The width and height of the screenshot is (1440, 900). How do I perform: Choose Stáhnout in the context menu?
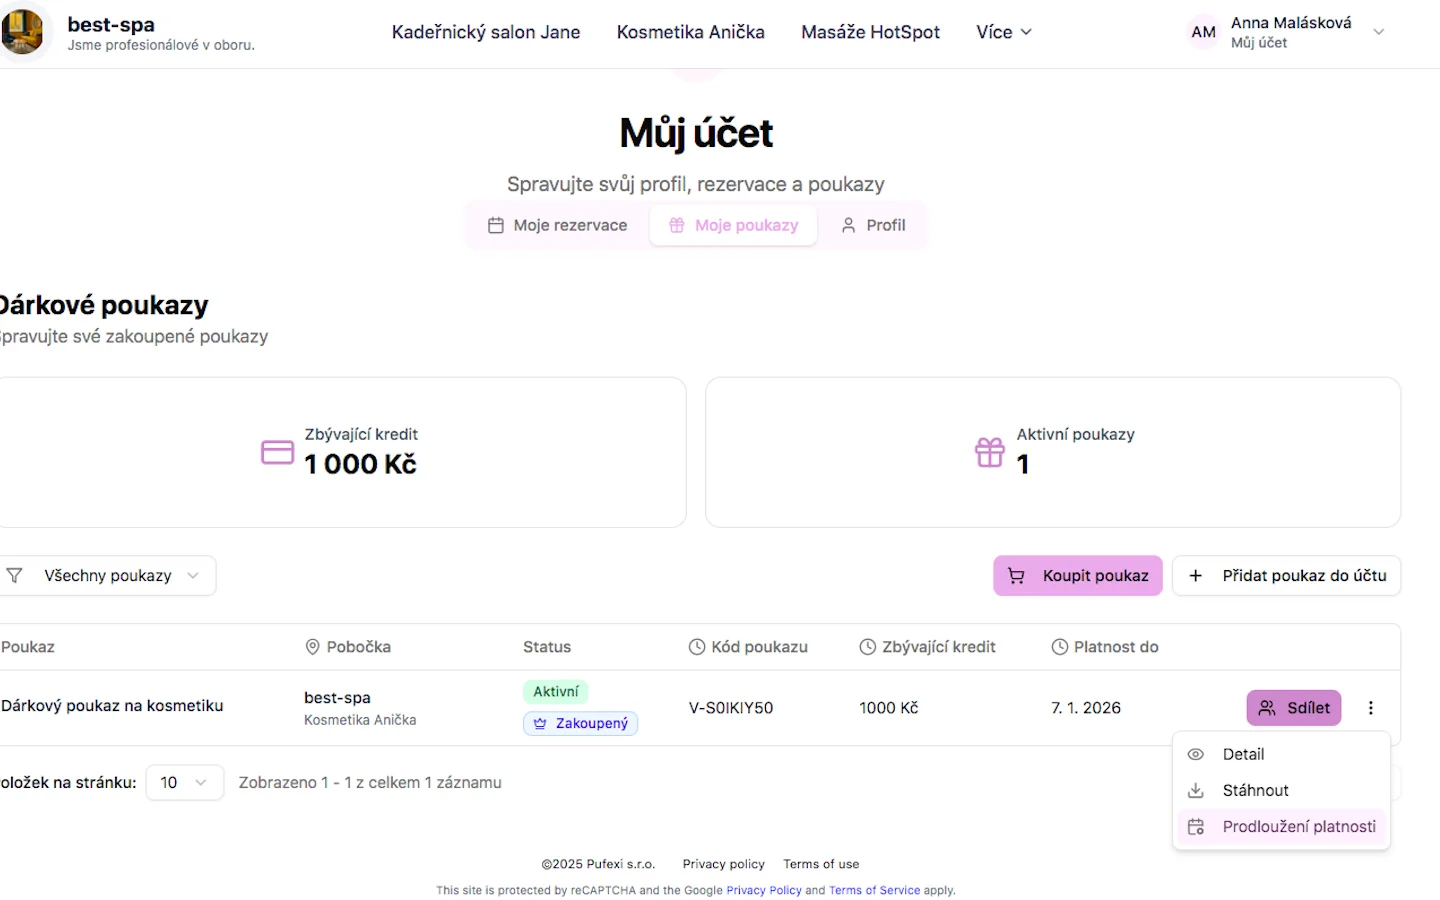pos(1255,791)
